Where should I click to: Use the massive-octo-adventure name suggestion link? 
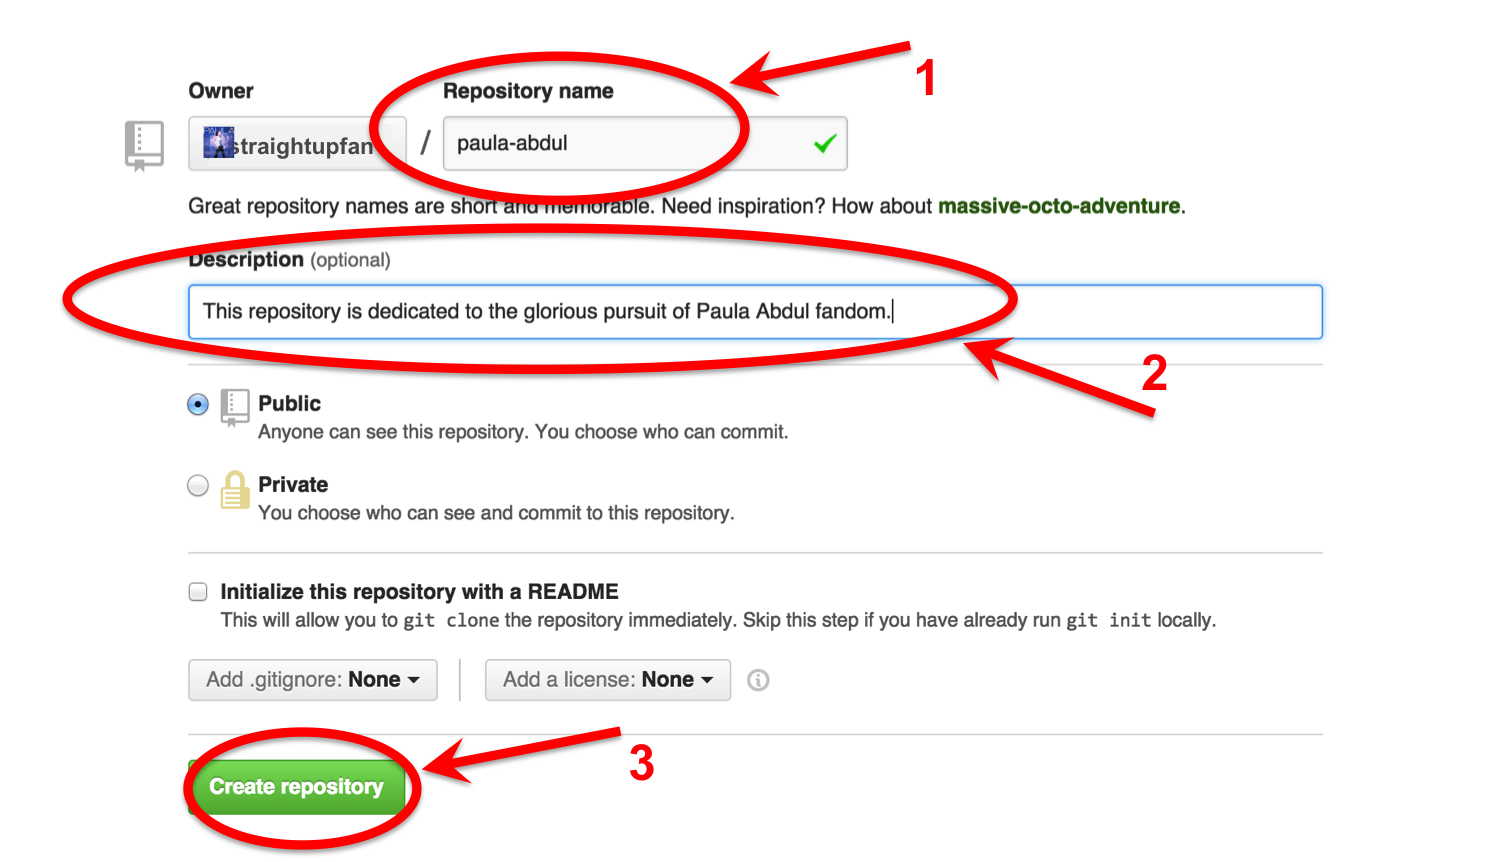click(1058, 206)
